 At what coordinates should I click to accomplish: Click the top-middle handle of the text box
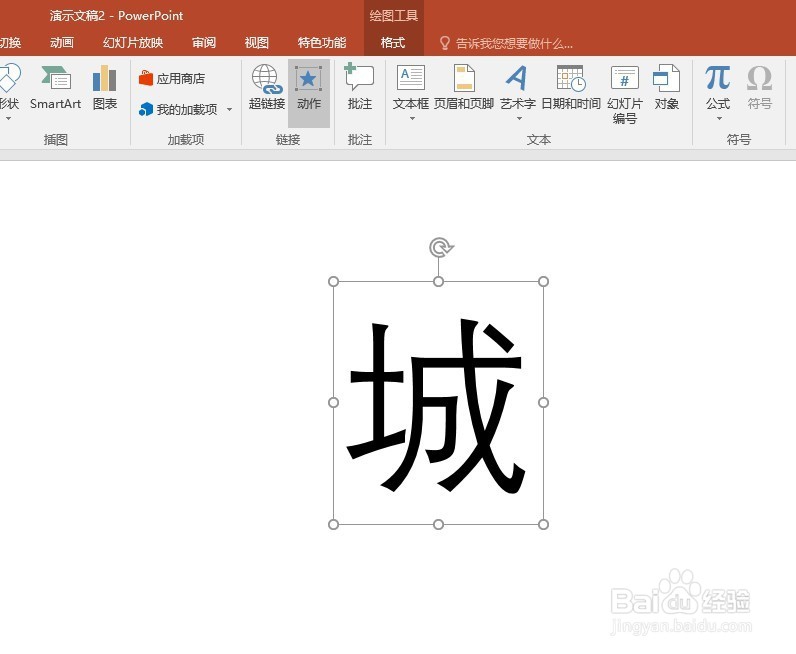pyautogui.click(x=439, y=281)
